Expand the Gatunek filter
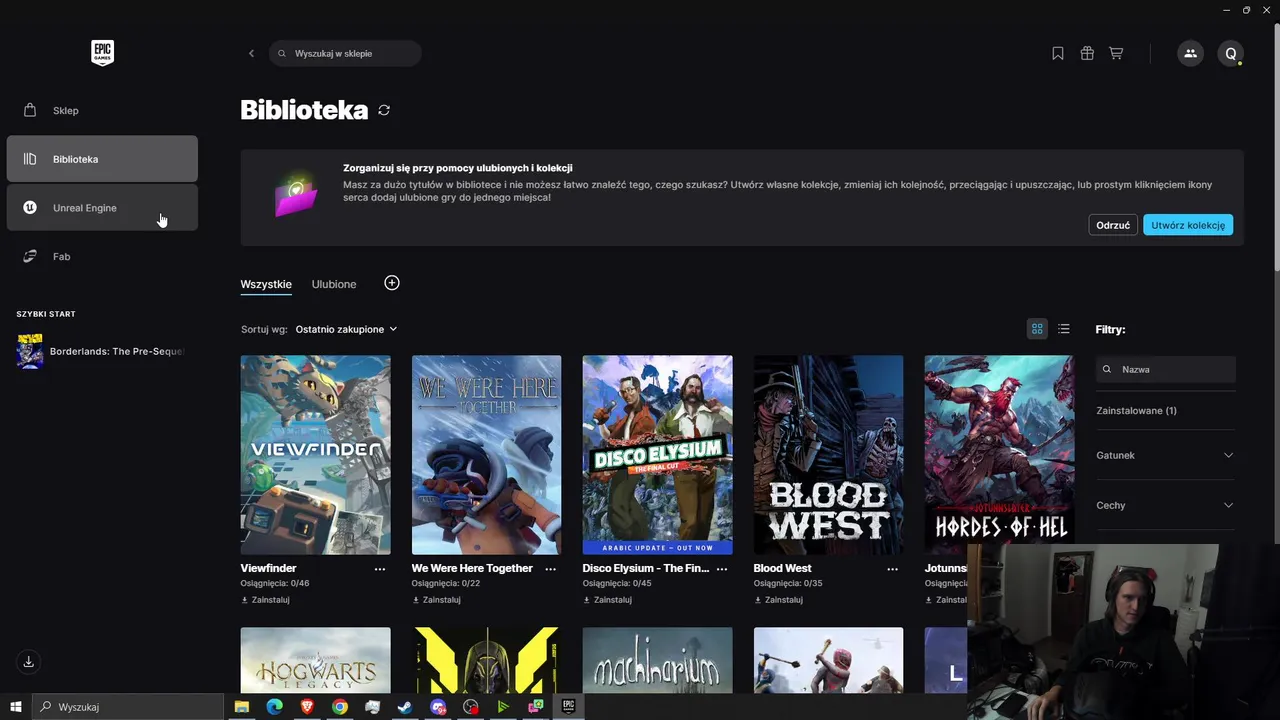1280x720 pixels. pyautogui.click(x=1166, y=455)
